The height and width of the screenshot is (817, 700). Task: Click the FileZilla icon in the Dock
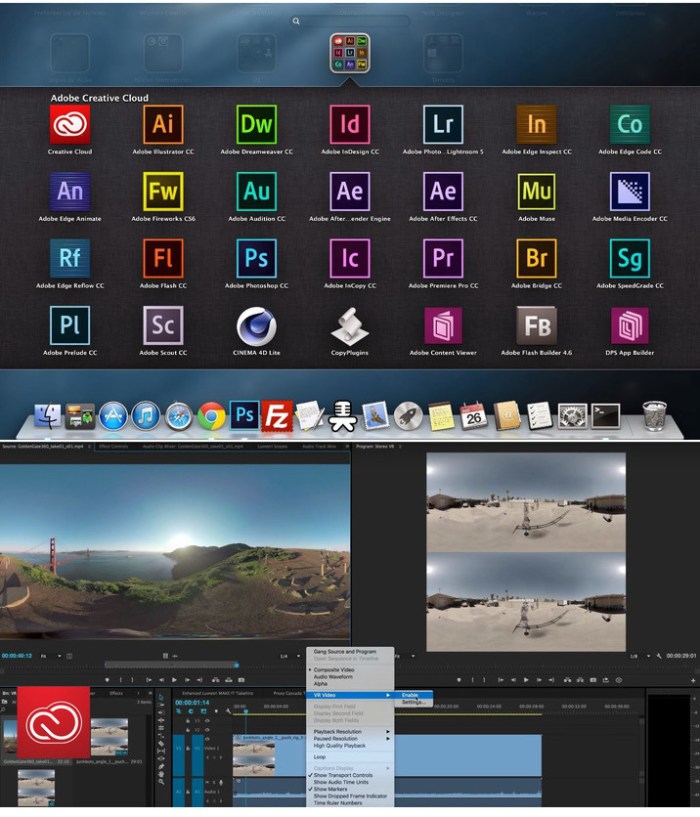click(276, 414)
